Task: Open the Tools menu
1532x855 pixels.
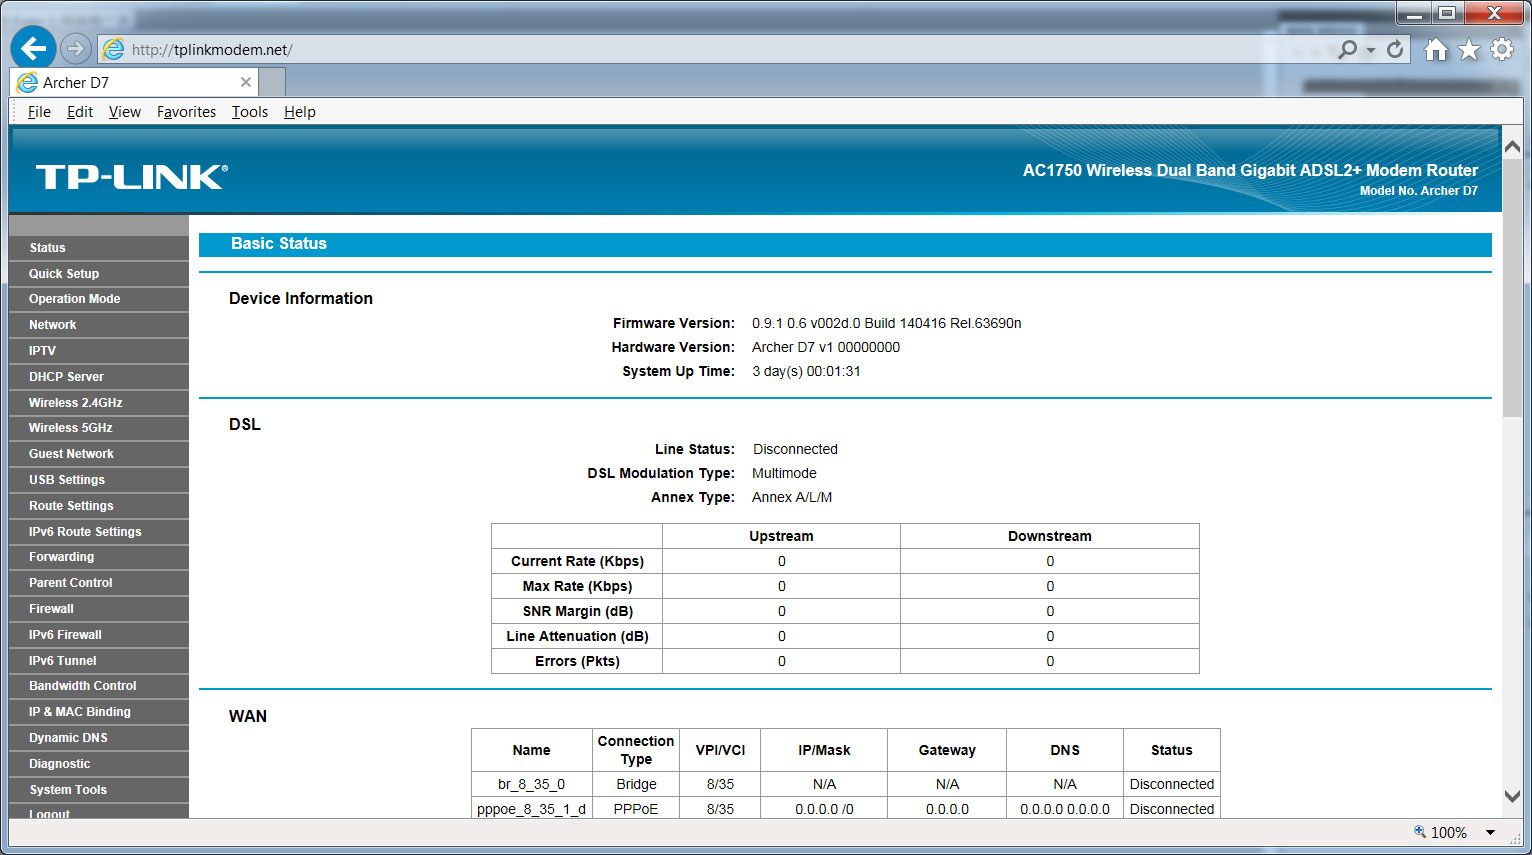Action: click(250, 112)
